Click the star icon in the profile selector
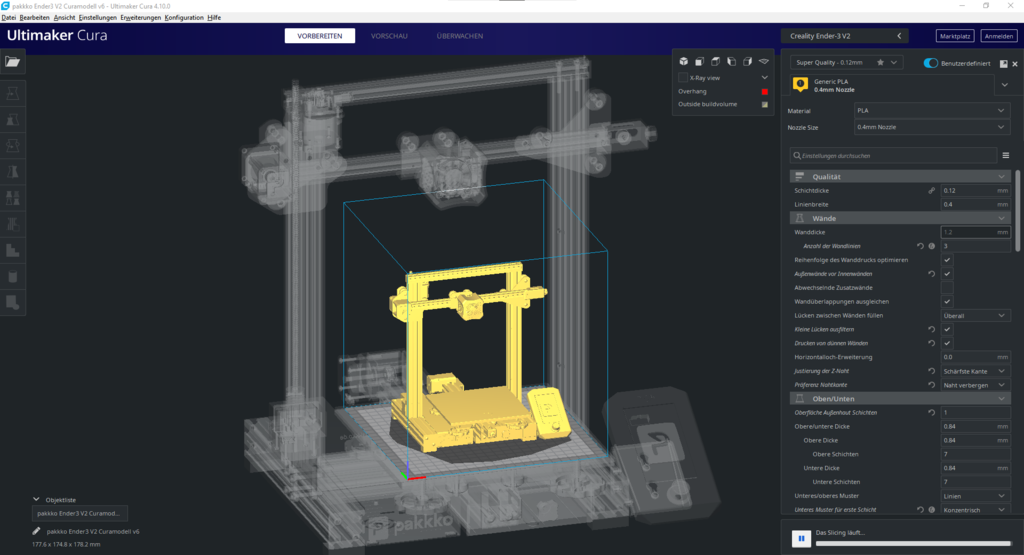Image resolution: width=1024 pixels, height=555 pixels. click(x=880, y=63)
